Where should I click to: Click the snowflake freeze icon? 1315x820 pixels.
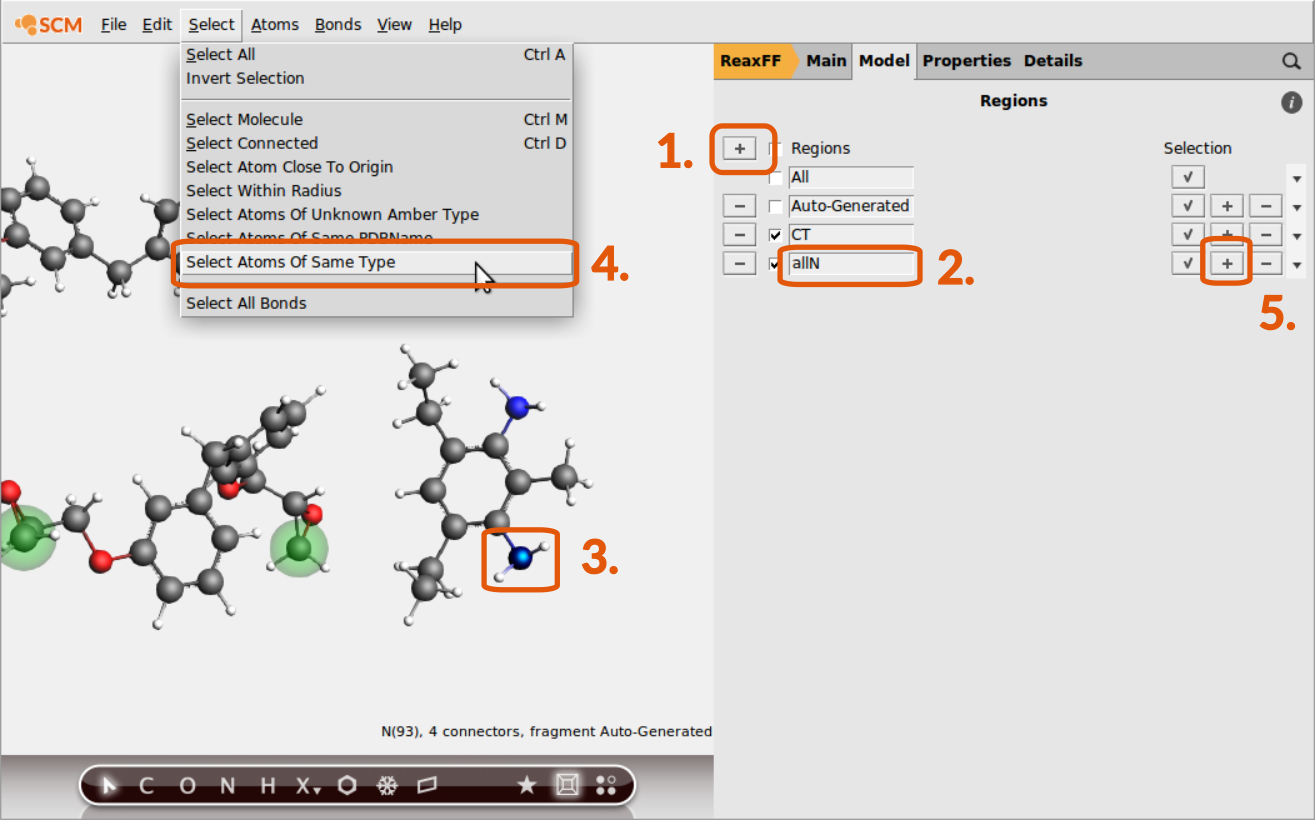click(x=386, y=786)
